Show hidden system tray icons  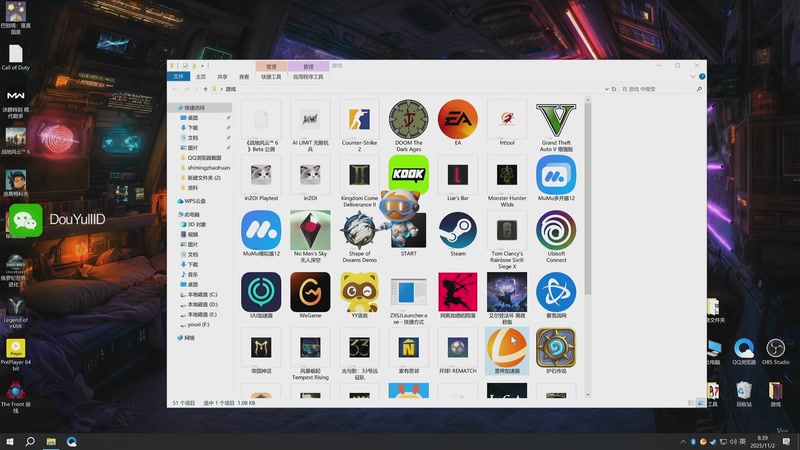pyautogui.click(x=683, y=441)
